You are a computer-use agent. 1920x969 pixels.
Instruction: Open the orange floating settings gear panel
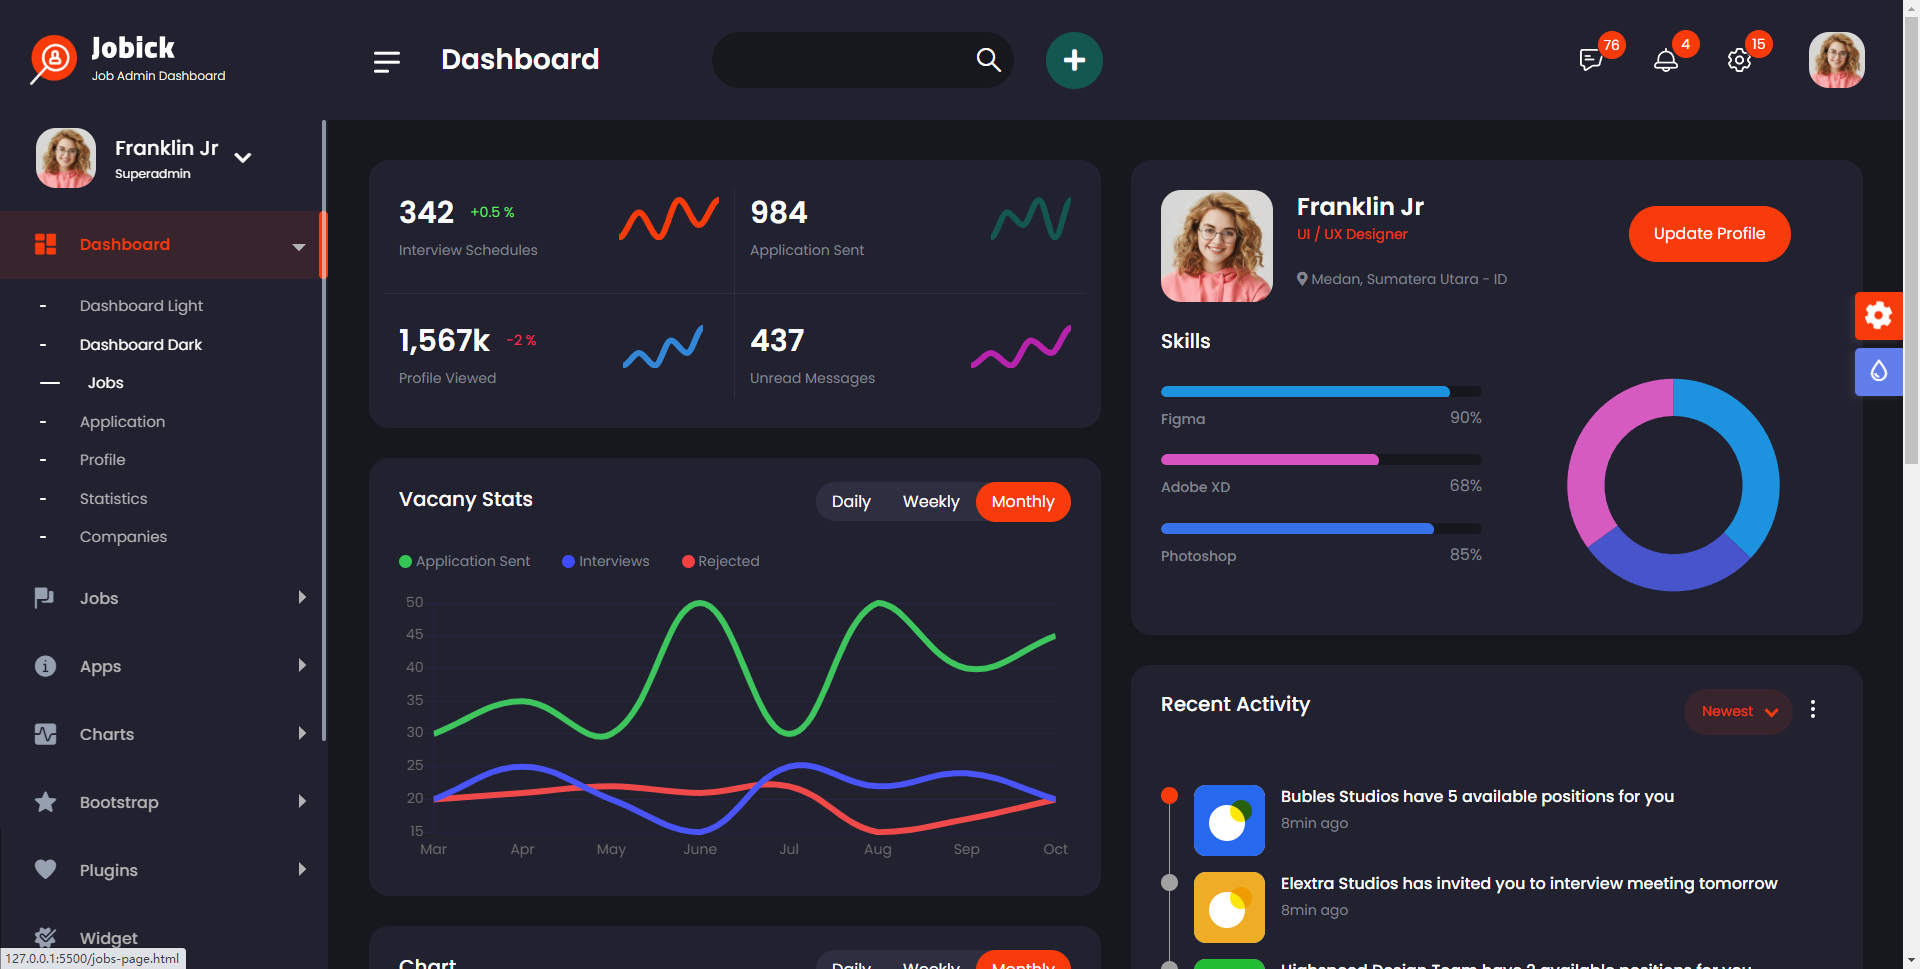tap(1879, 315)
